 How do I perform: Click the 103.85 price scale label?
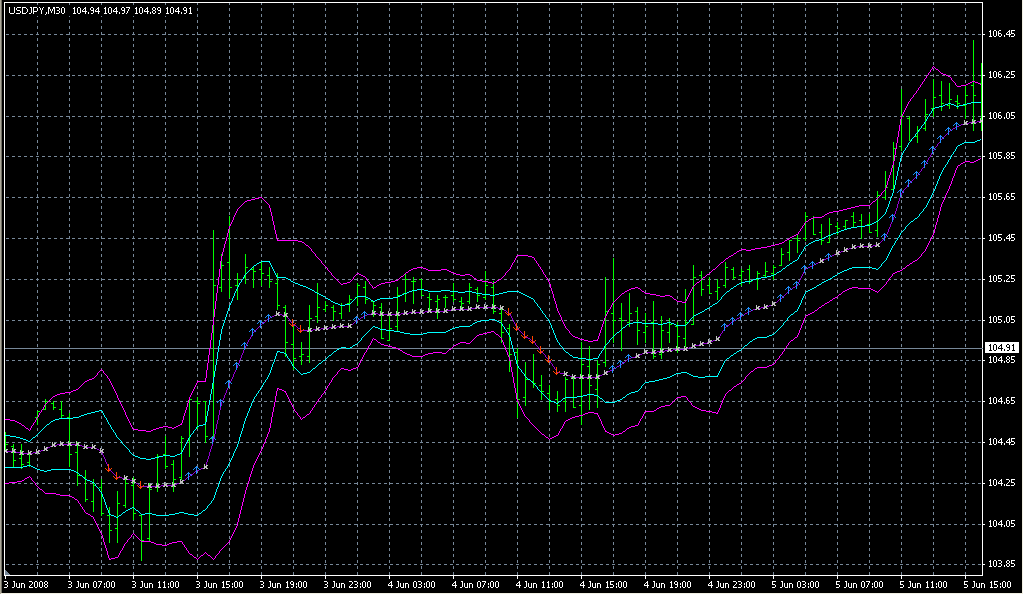[1001, 564]
